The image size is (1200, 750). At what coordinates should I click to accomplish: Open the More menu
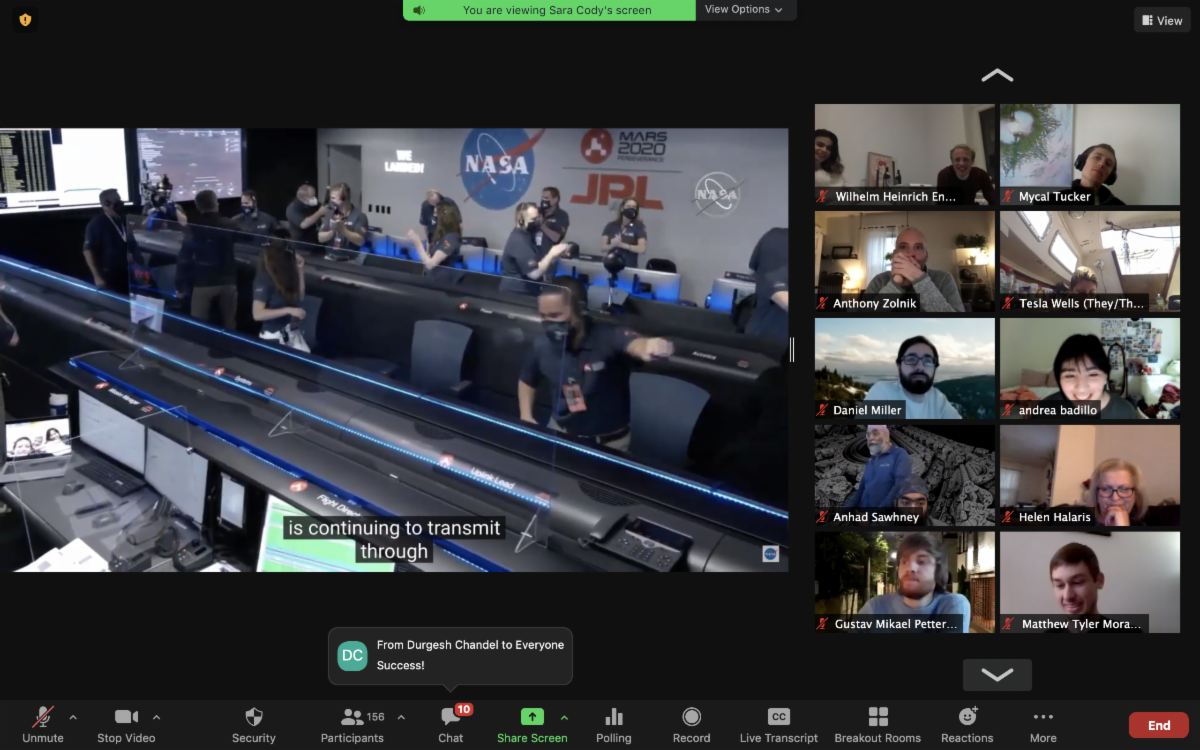[1043, 717]
